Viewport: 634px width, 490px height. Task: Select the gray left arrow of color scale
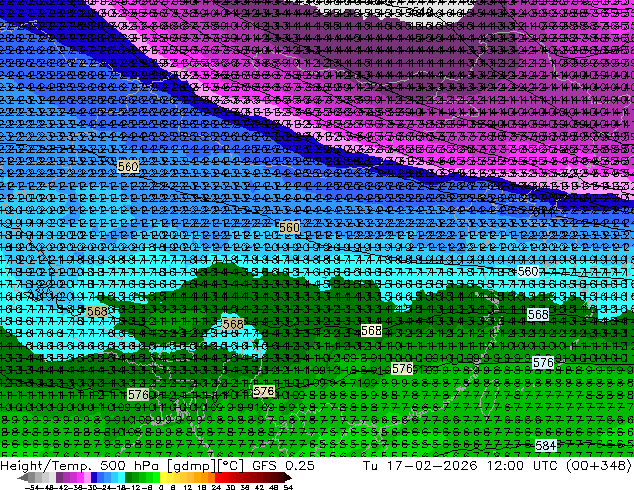[x=23, y=478]
